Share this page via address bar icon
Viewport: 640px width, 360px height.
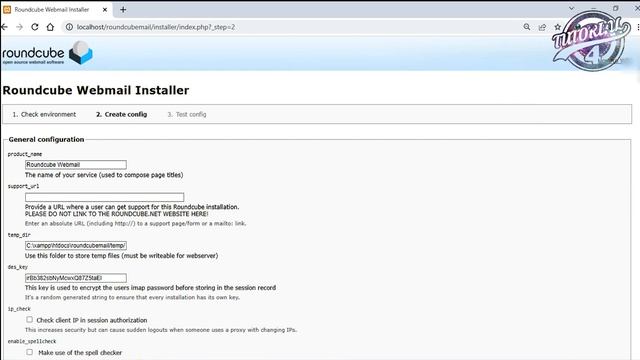(542, 27)
